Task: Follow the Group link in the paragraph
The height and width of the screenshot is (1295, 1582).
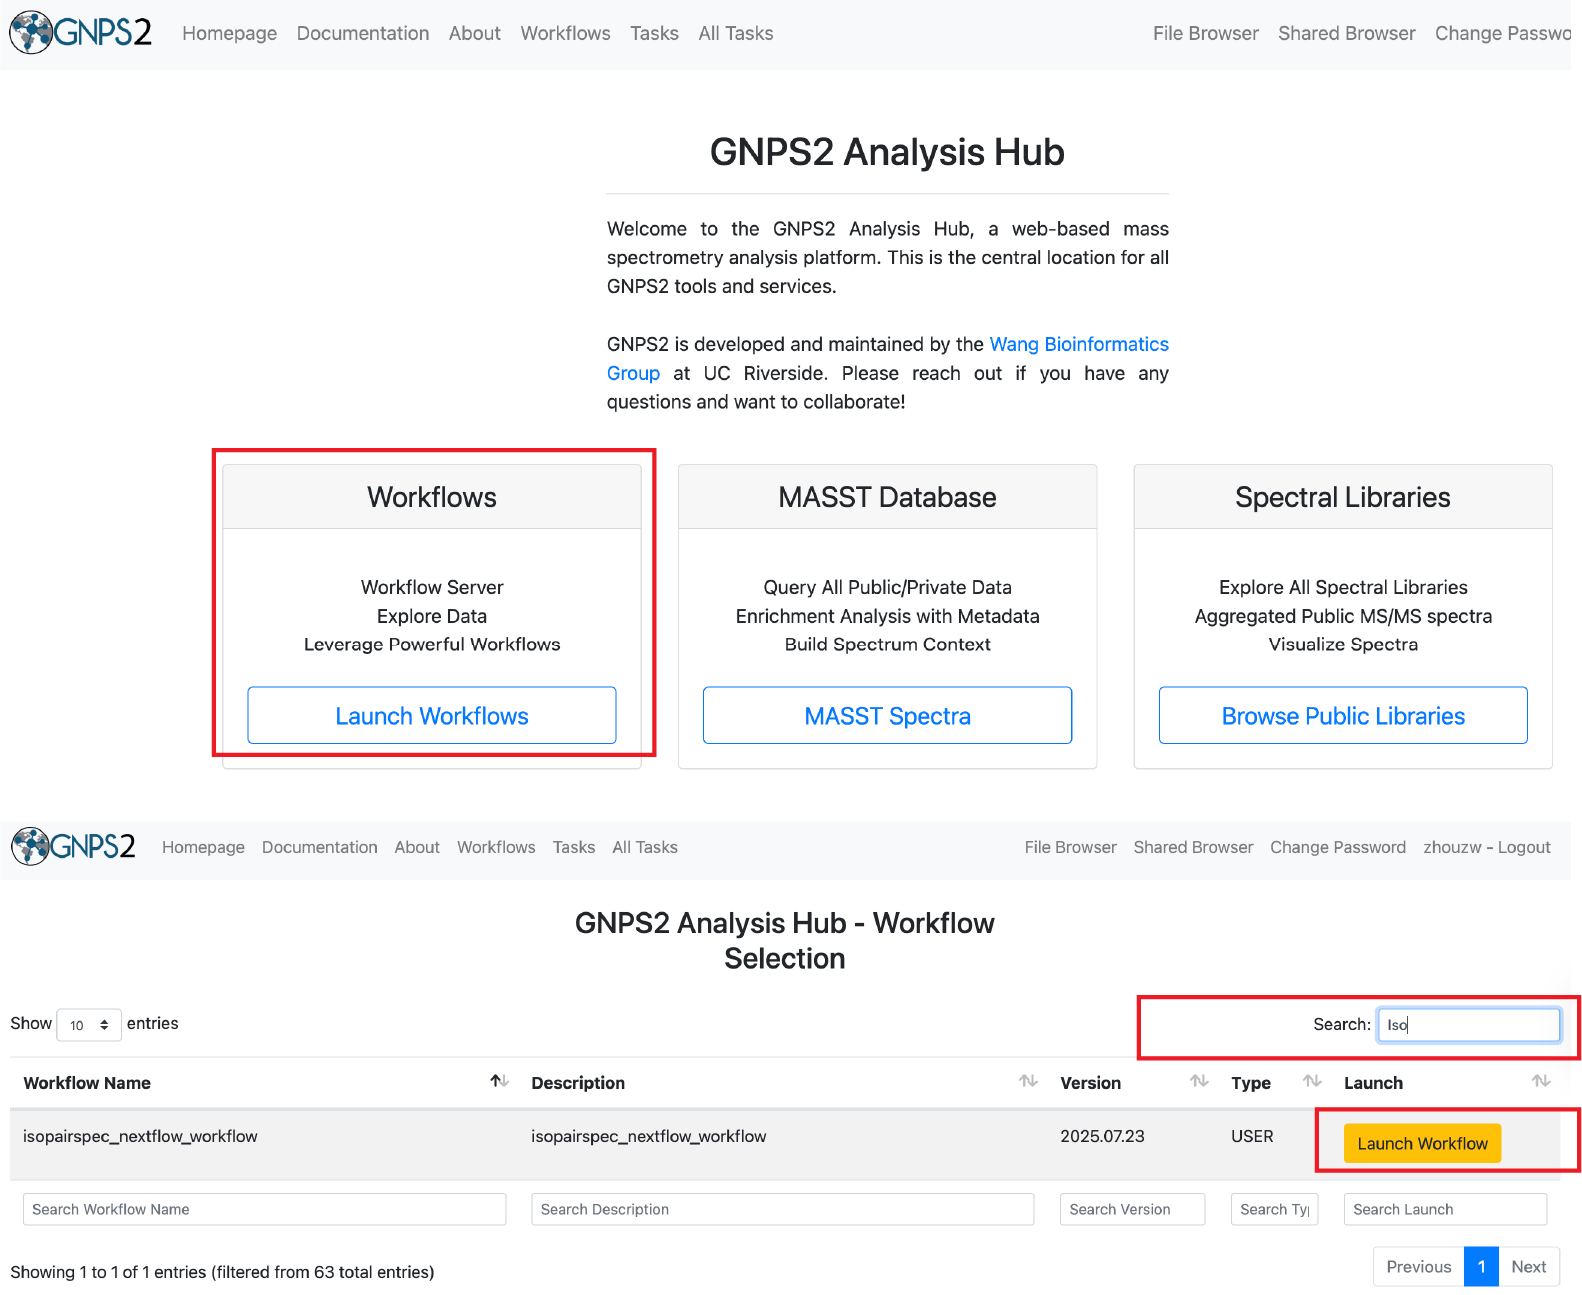Action: (633, 373)
